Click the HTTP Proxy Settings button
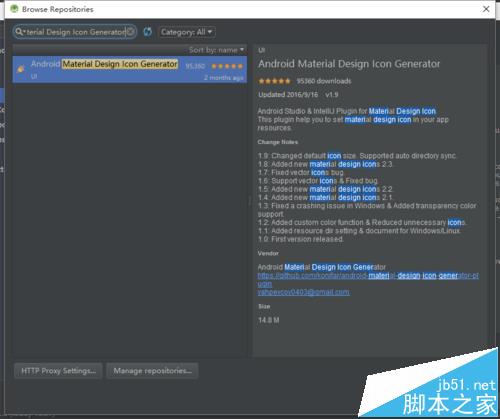Image resolution: width=500 pixels, height=419 pixels. [x=58, y=371]
